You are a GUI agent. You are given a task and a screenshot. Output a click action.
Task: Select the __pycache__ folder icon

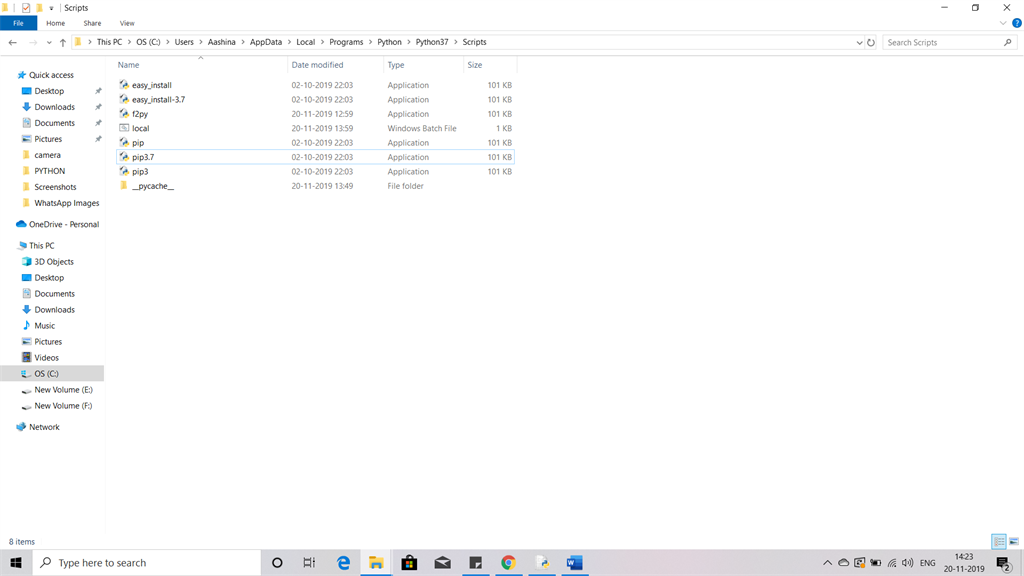click(x=124, y=185)
